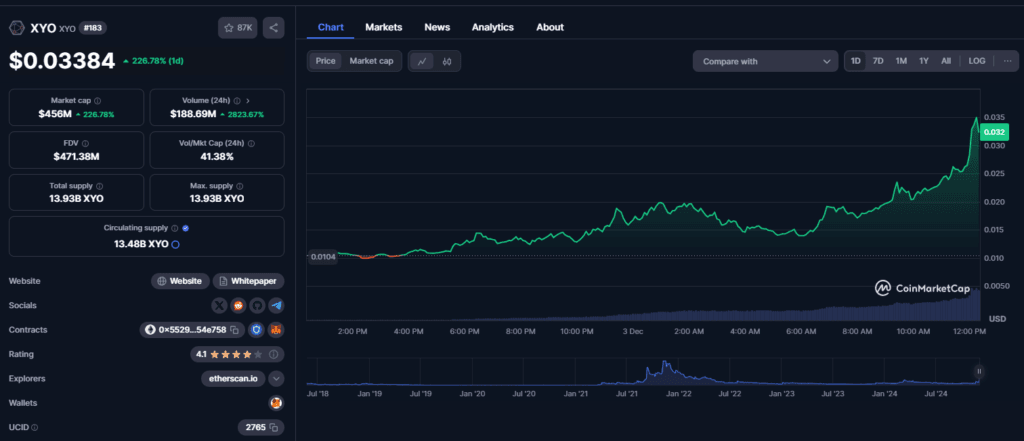Open GitHub social icon
This screenshot has width=1024, height=441.
(x=257, y=305)
